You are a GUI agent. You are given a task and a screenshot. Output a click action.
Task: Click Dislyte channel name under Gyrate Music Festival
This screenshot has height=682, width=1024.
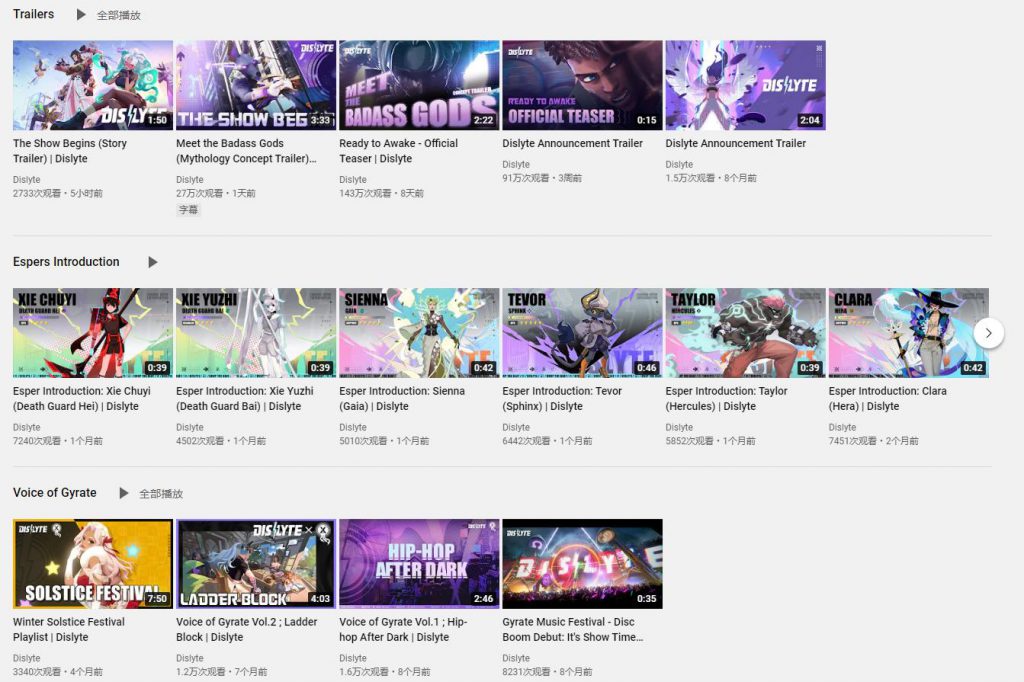[517, 658]
